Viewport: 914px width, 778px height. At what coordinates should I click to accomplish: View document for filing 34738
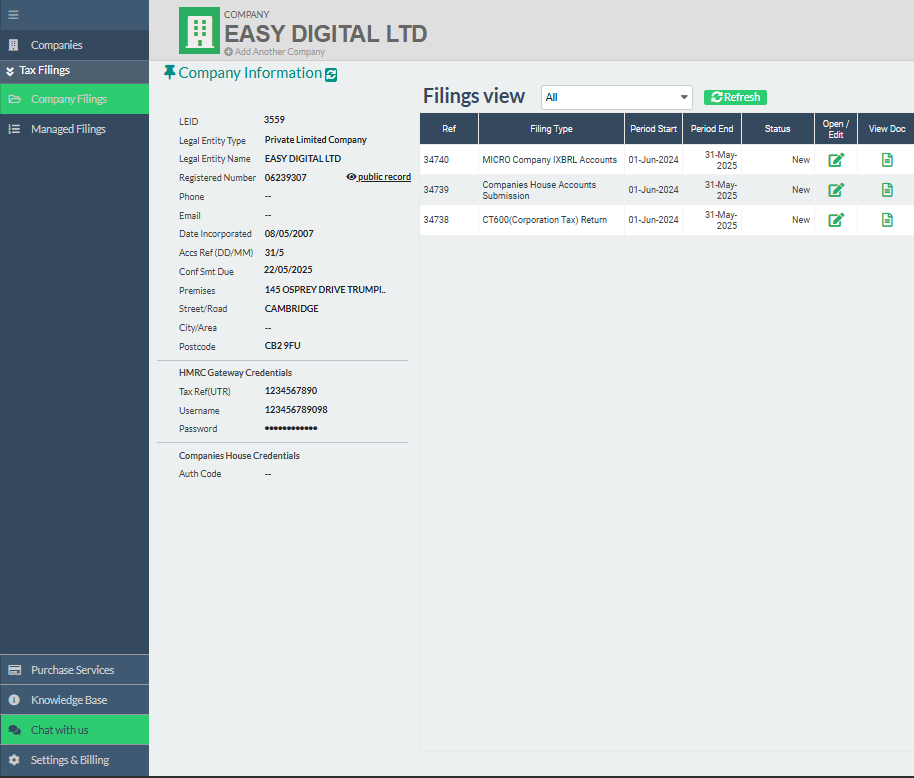point(887,220)
